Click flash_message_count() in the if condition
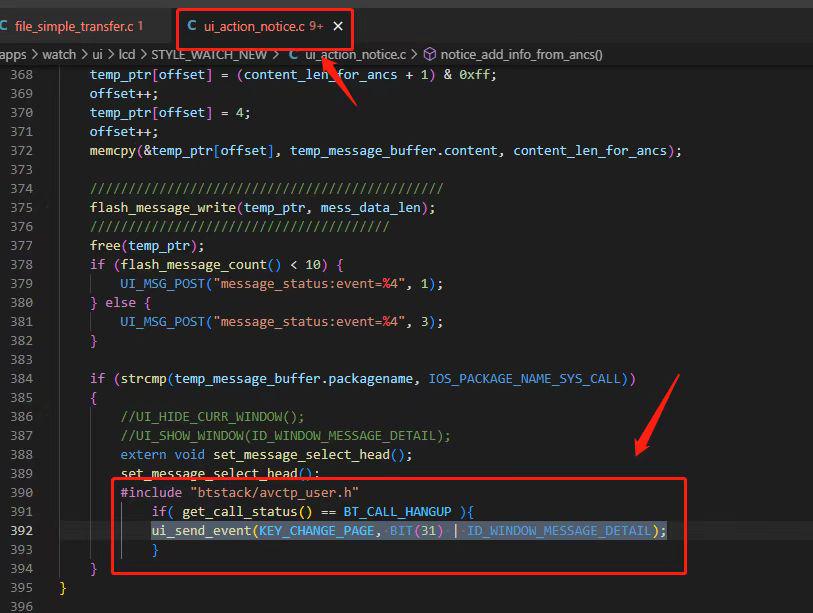The image size is (813, 613). [201, 265]
